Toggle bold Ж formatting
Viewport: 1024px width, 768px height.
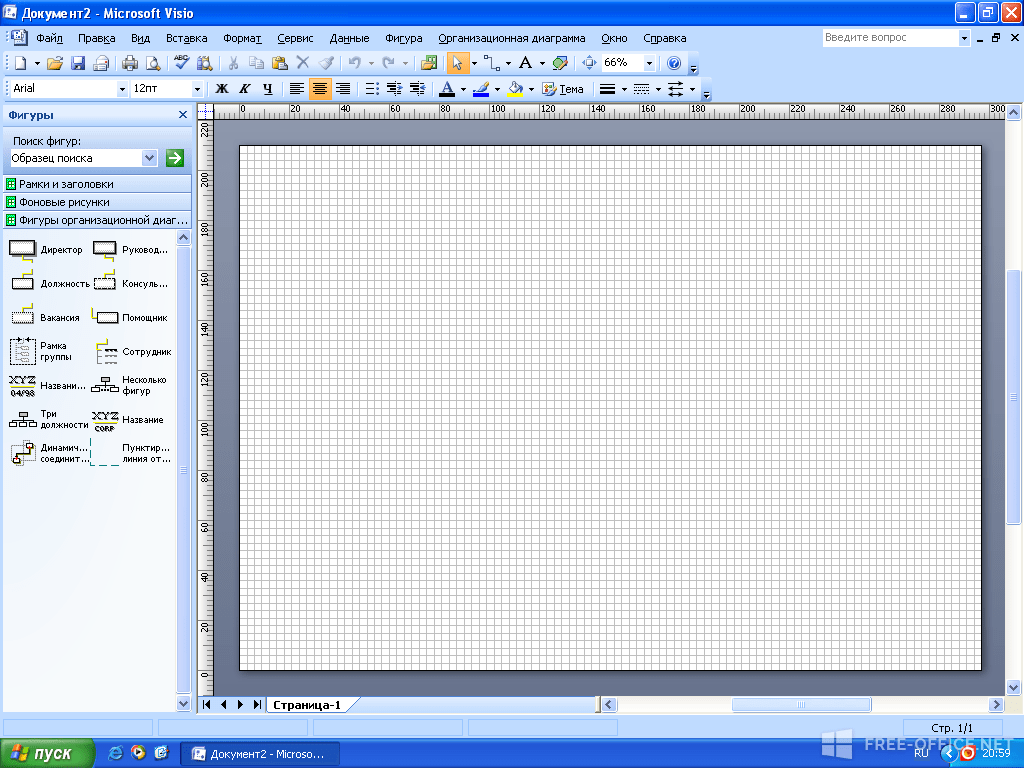tap(222, 89)
